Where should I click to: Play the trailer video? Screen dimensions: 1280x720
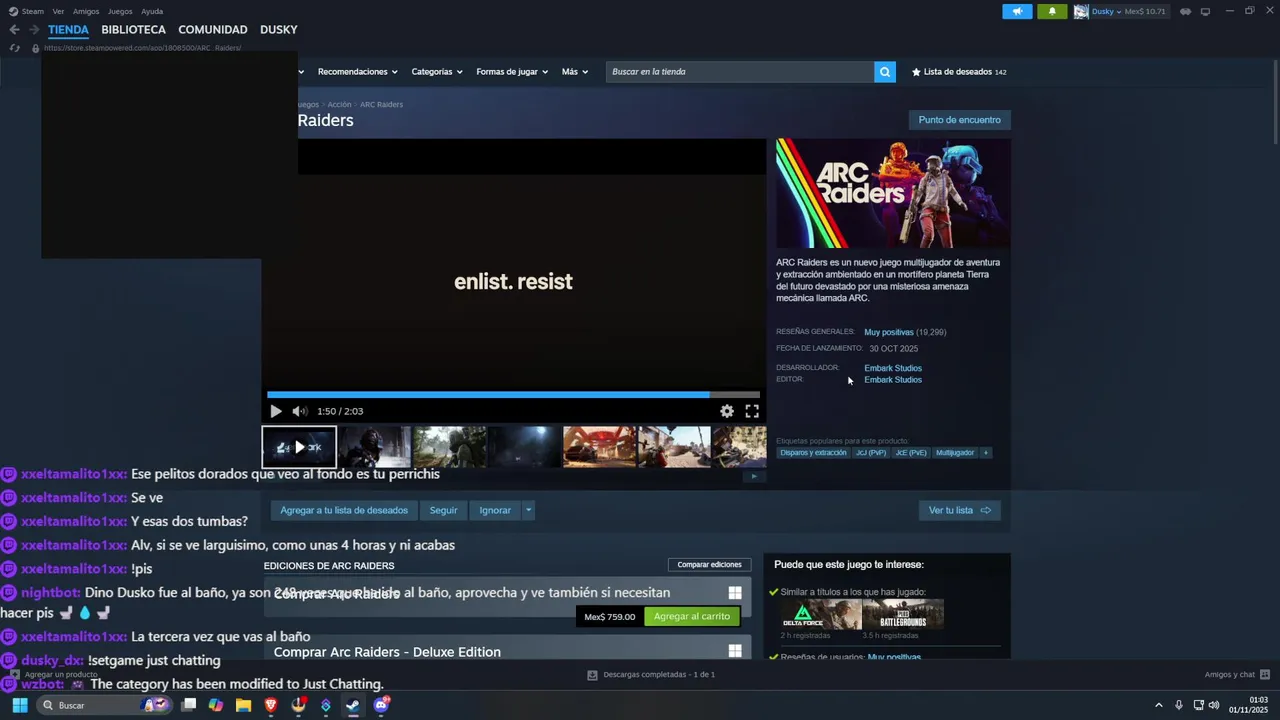[x=276, y=411]
